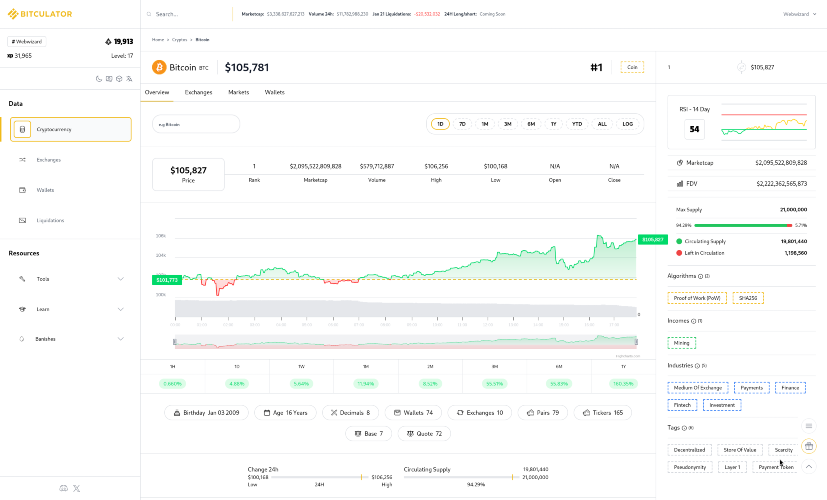Click the info icon next to Tags
The image size is (827, 500).
684,428
